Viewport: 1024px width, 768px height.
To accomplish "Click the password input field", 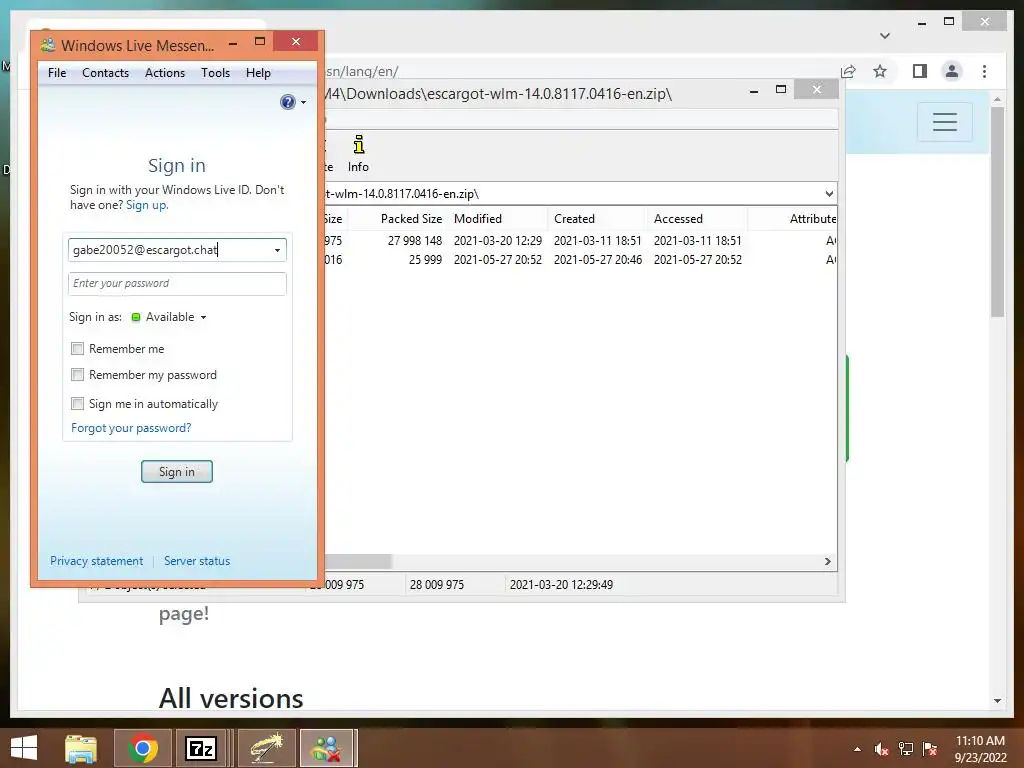I will point(177,283).
